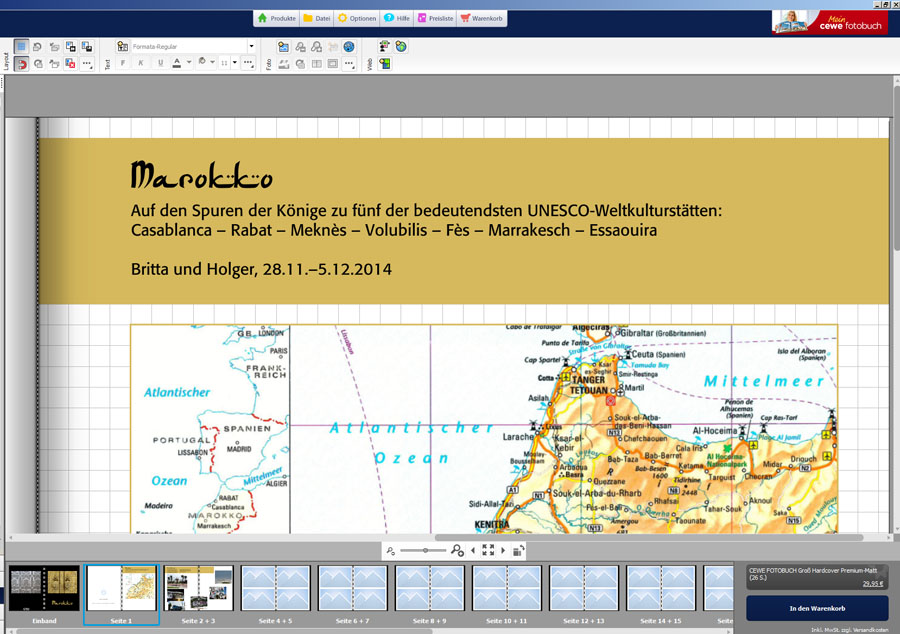Open the Warenkorb menu
This screenshot has height=634, width=900.
(x=482, y=18)
